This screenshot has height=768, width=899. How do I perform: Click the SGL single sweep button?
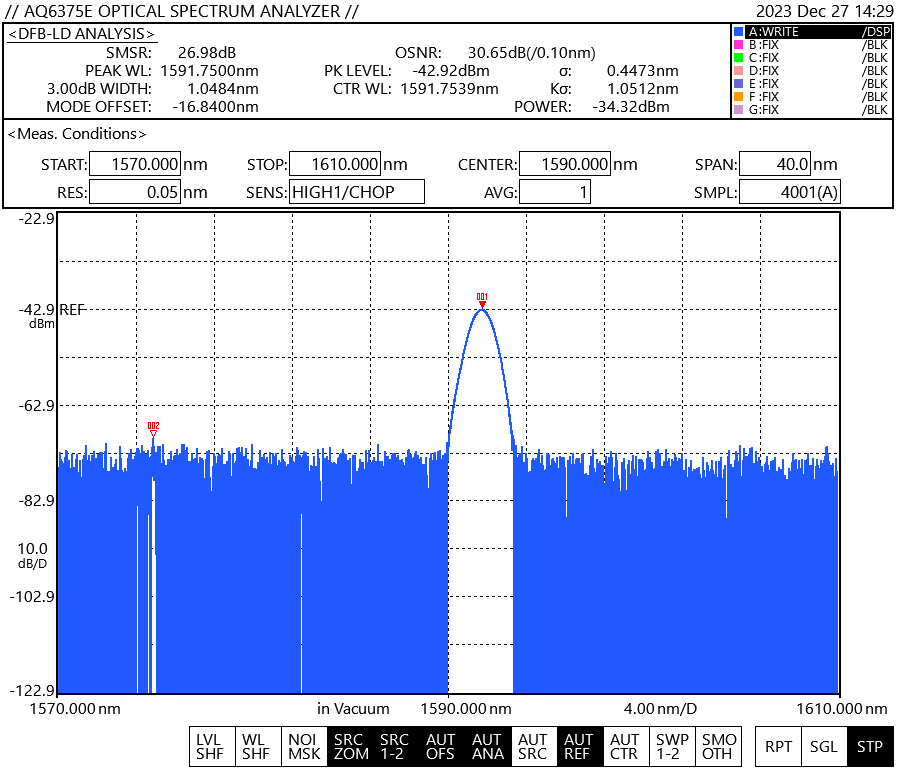click(x=824, y=746)
